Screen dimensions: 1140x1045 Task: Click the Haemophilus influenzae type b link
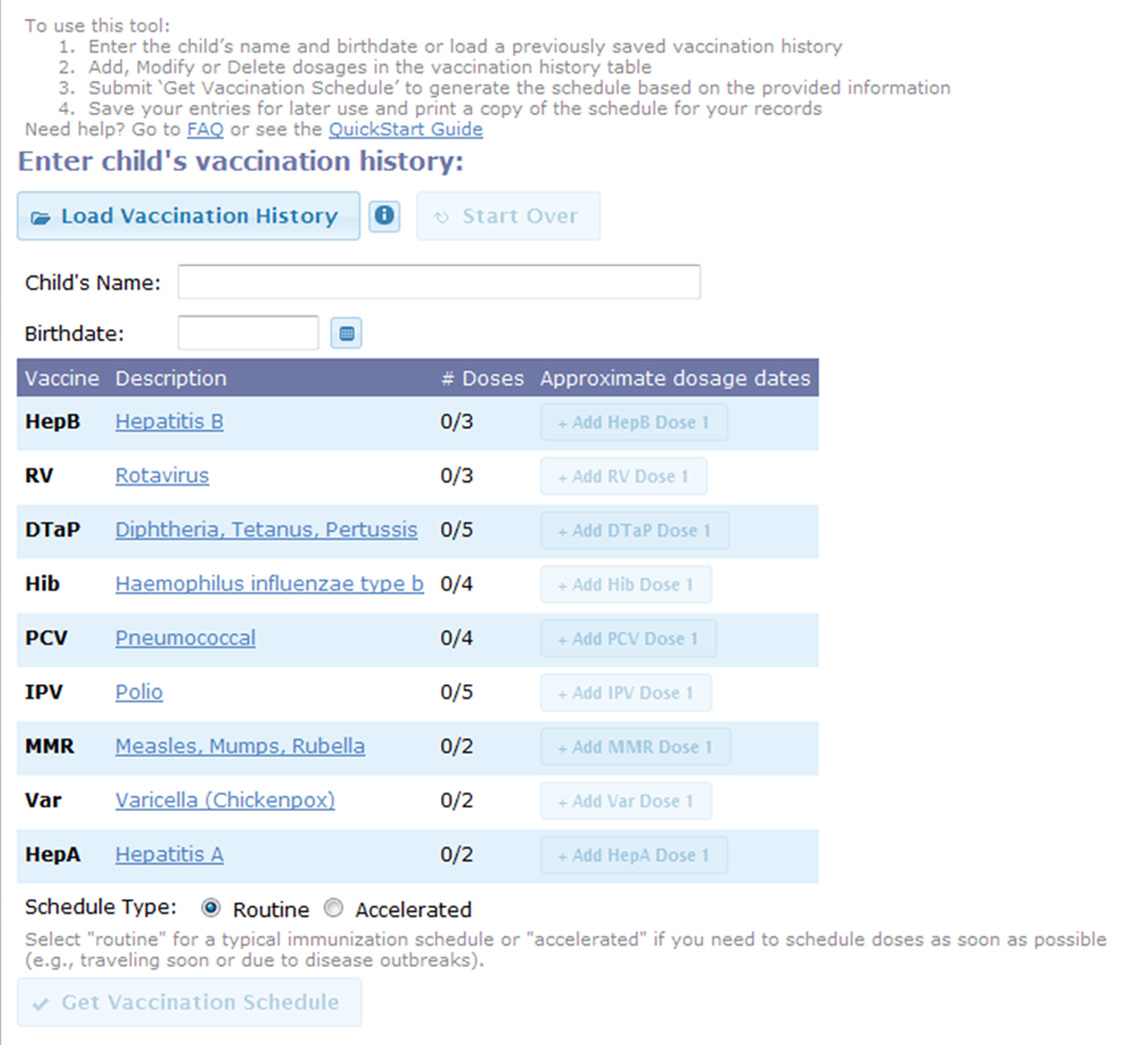coord(269,584)
